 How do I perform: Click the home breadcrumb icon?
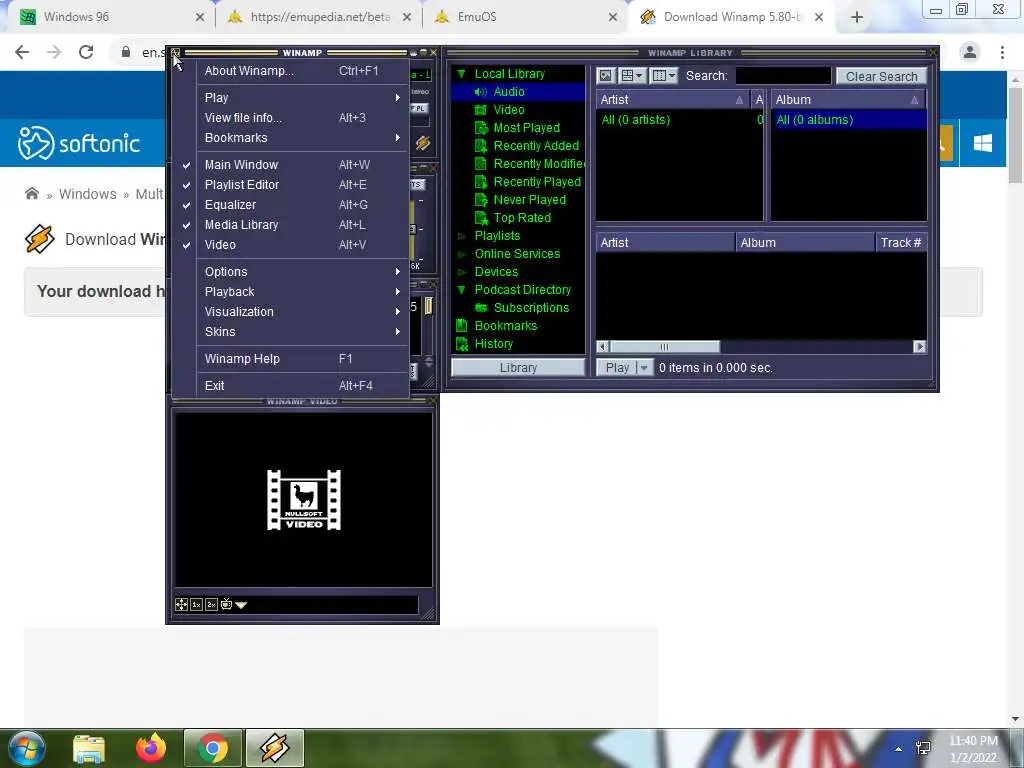[31, 193]
